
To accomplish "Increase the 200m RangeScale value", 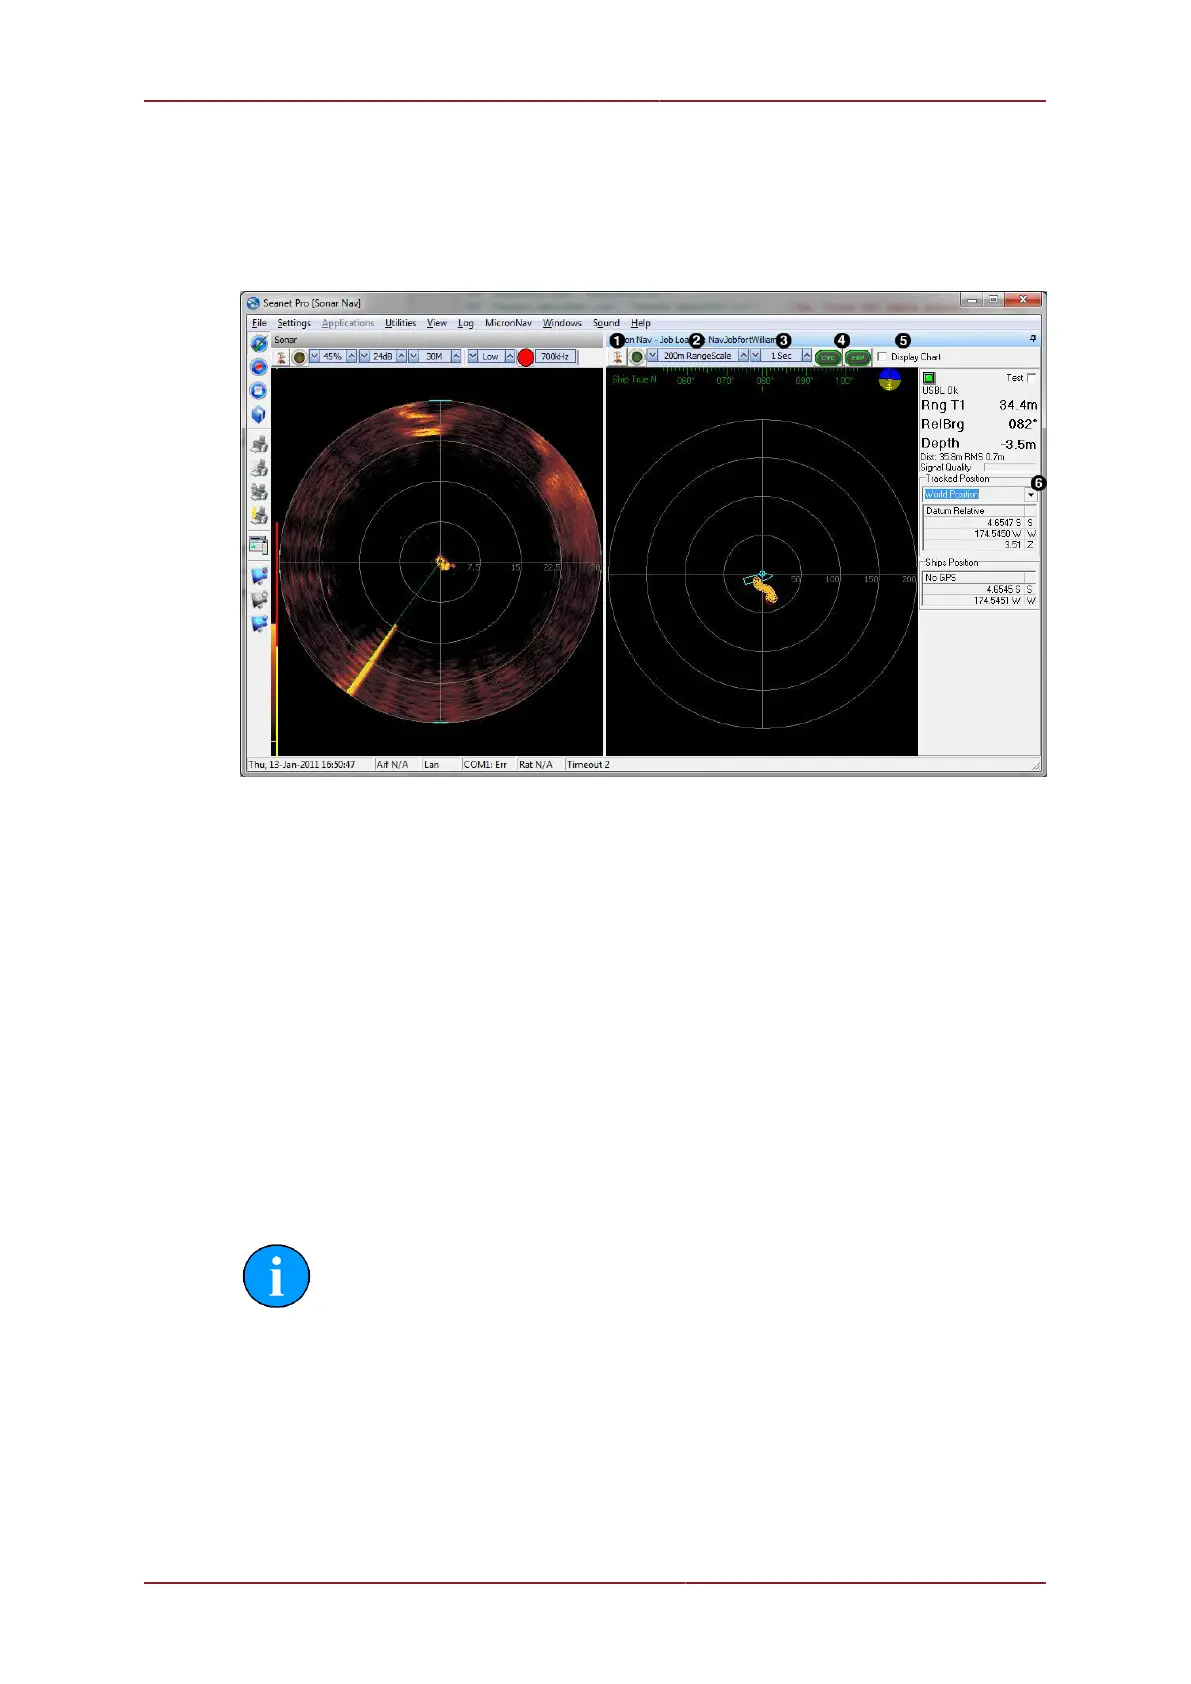I will [743, 357].
